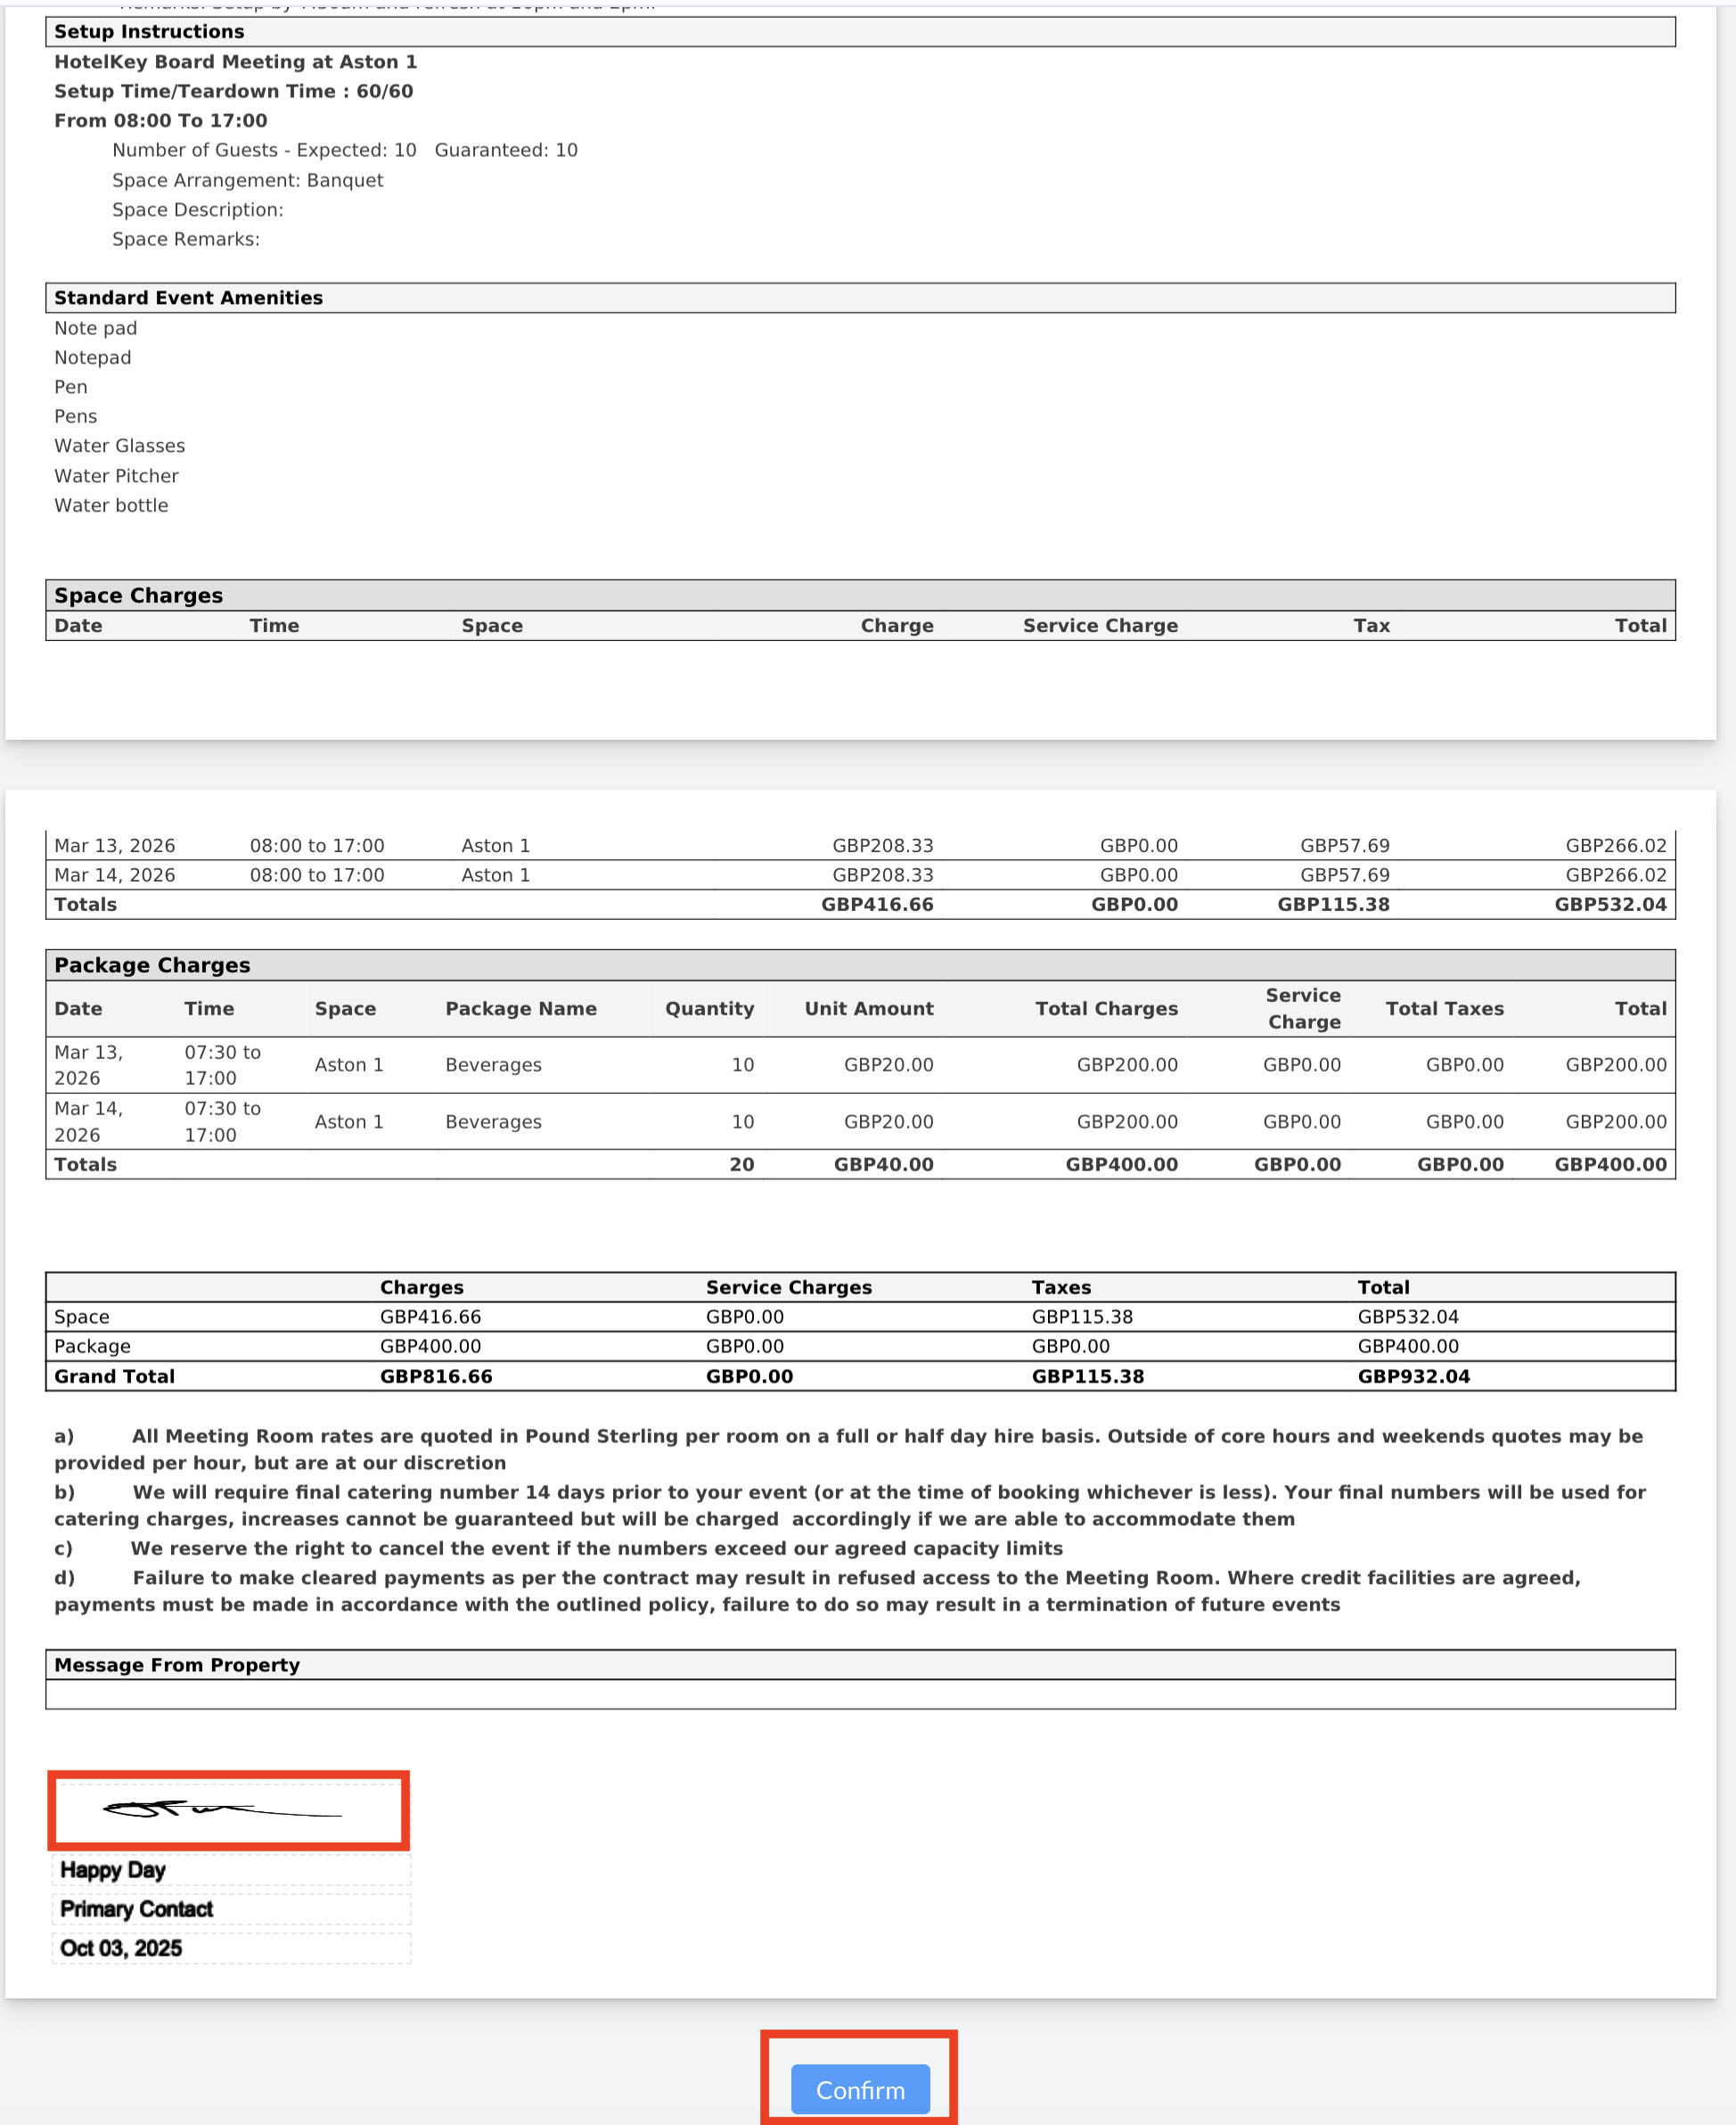The width and height of the screenshot is (1736, 2125).
Task: Click the Service Charge column in Space Charges
Action: (1099, 626)
